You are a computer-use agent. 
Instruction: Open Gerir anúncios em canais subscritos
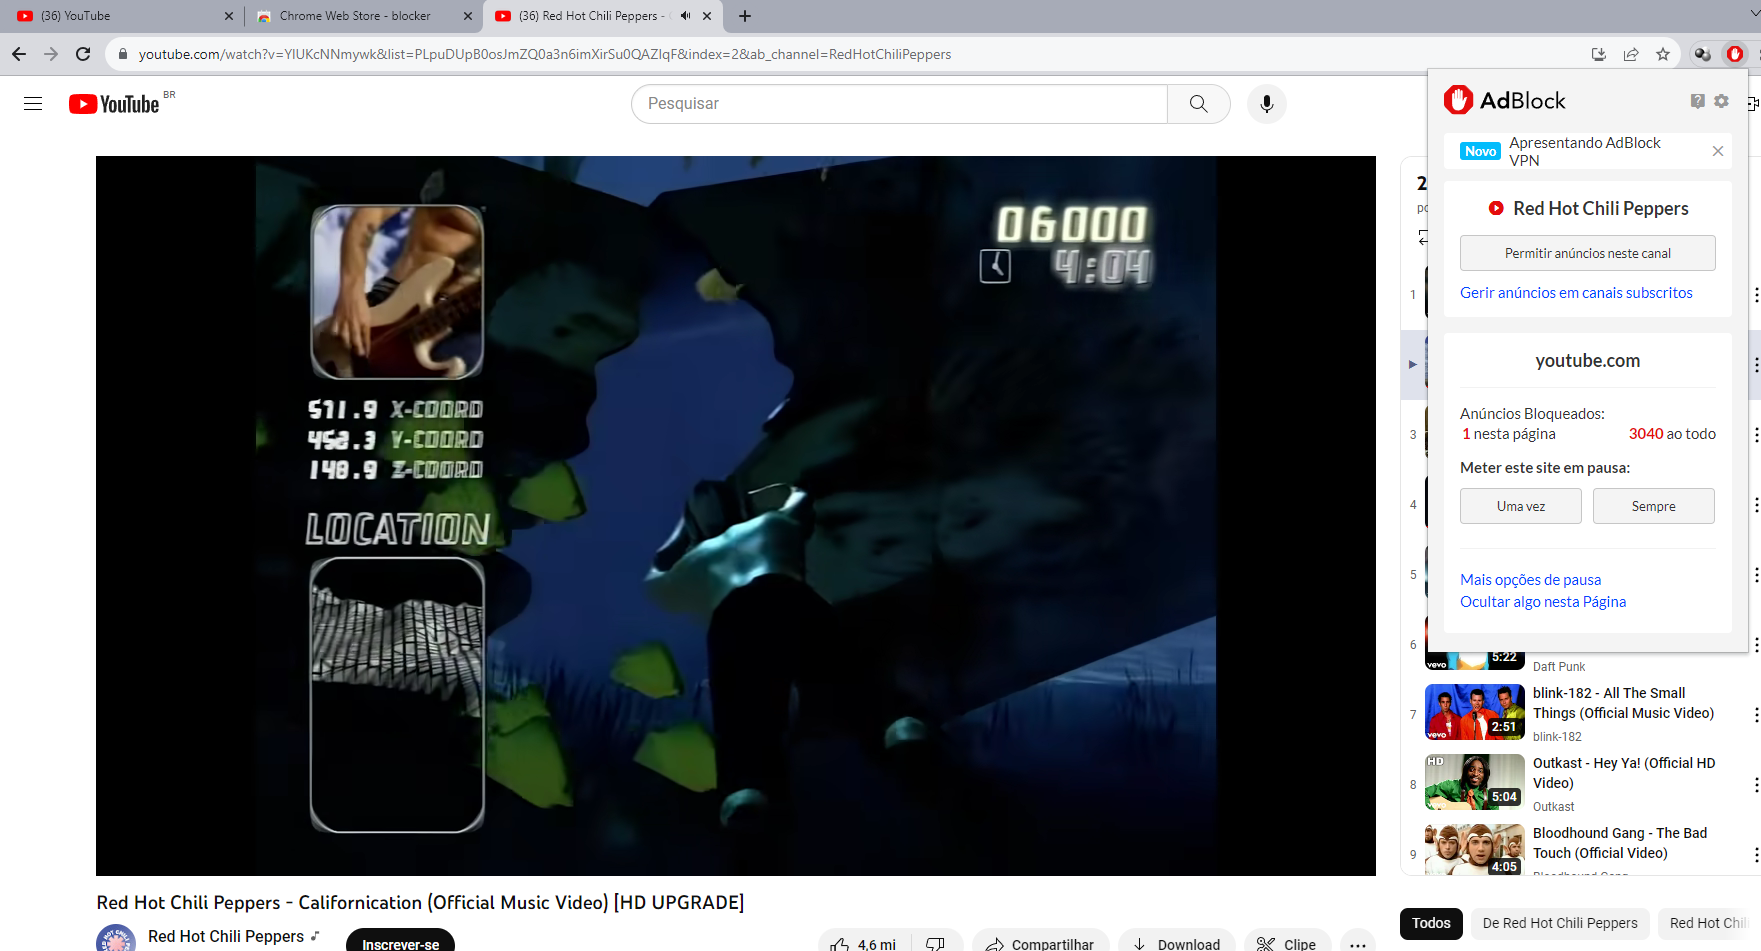tap(1576, 293)
